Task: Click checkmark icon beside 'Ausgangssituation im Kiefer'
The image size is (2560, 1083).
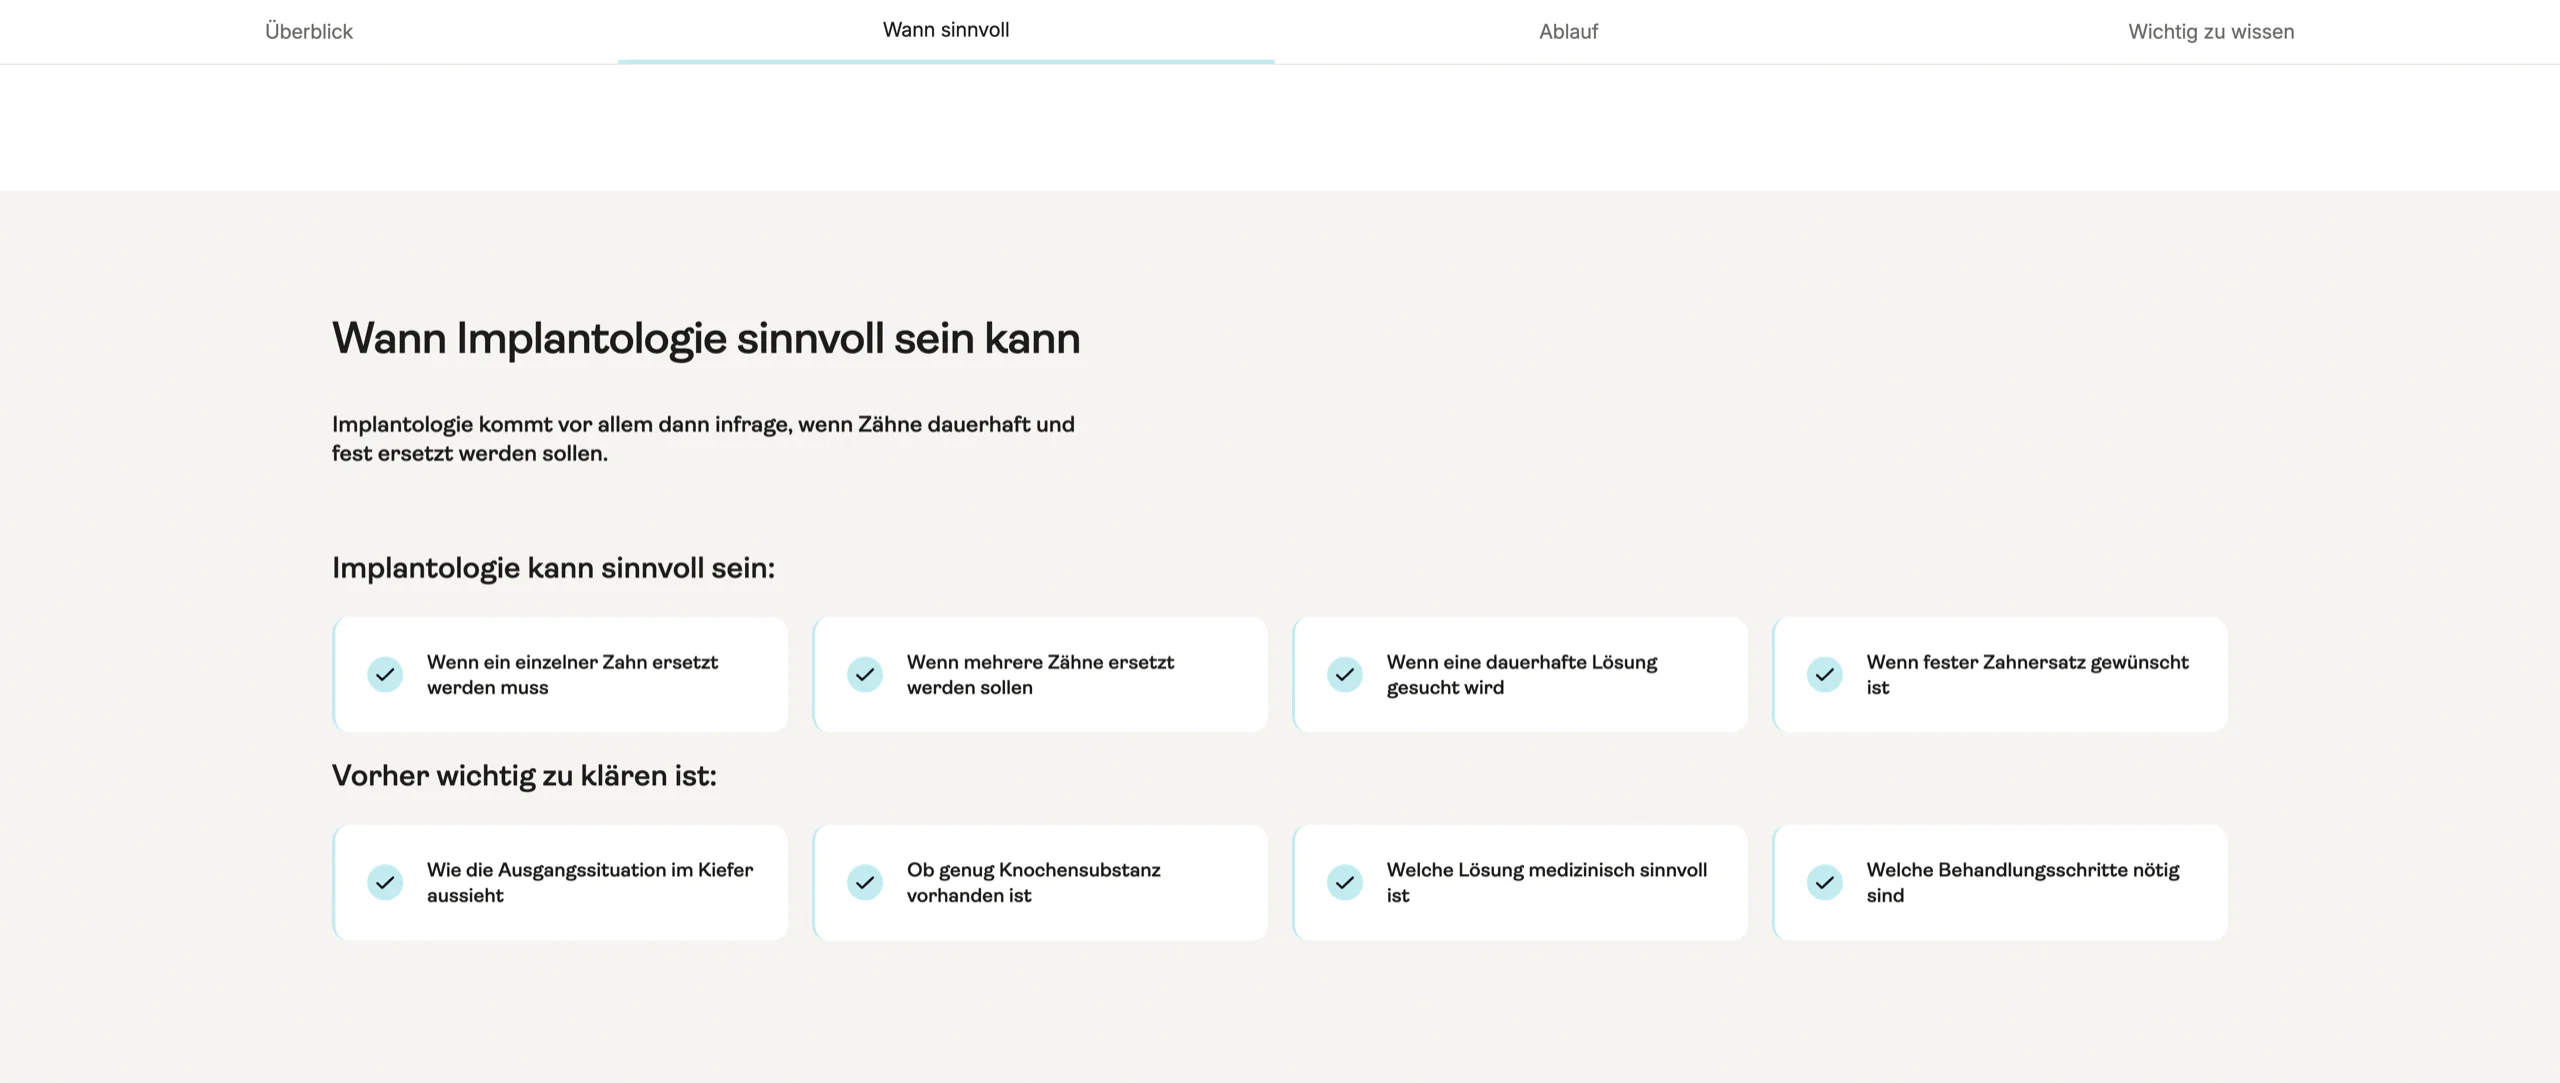Action: (385, 883)
